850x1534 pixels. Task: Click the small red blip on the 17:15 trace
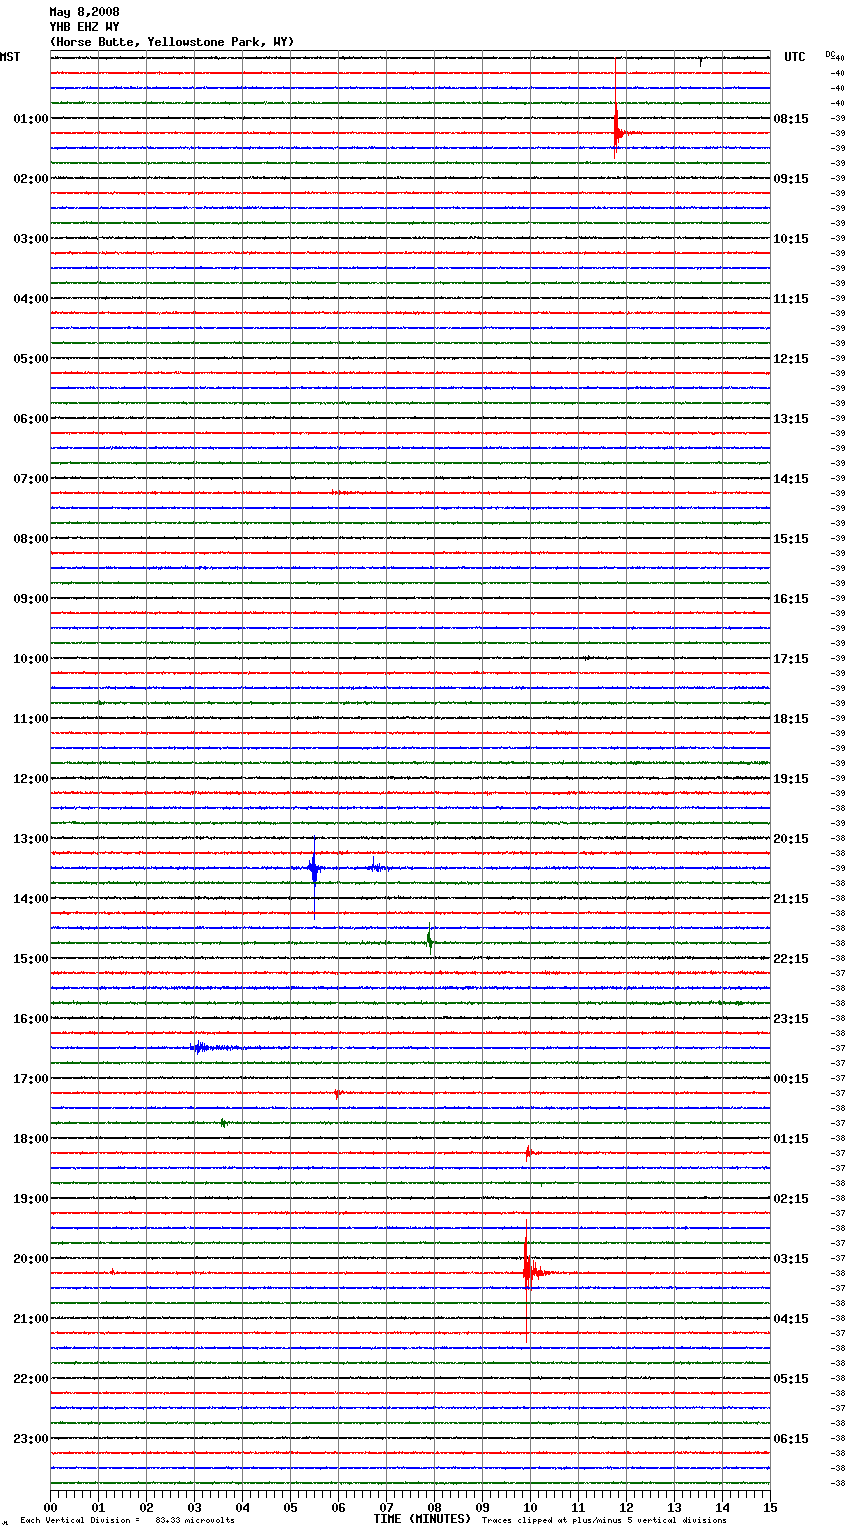338,1093
